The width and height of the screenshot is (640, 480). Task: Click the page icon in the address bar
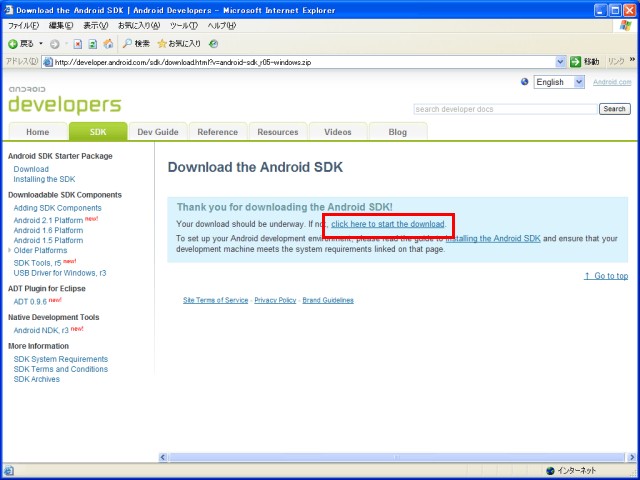48,62
